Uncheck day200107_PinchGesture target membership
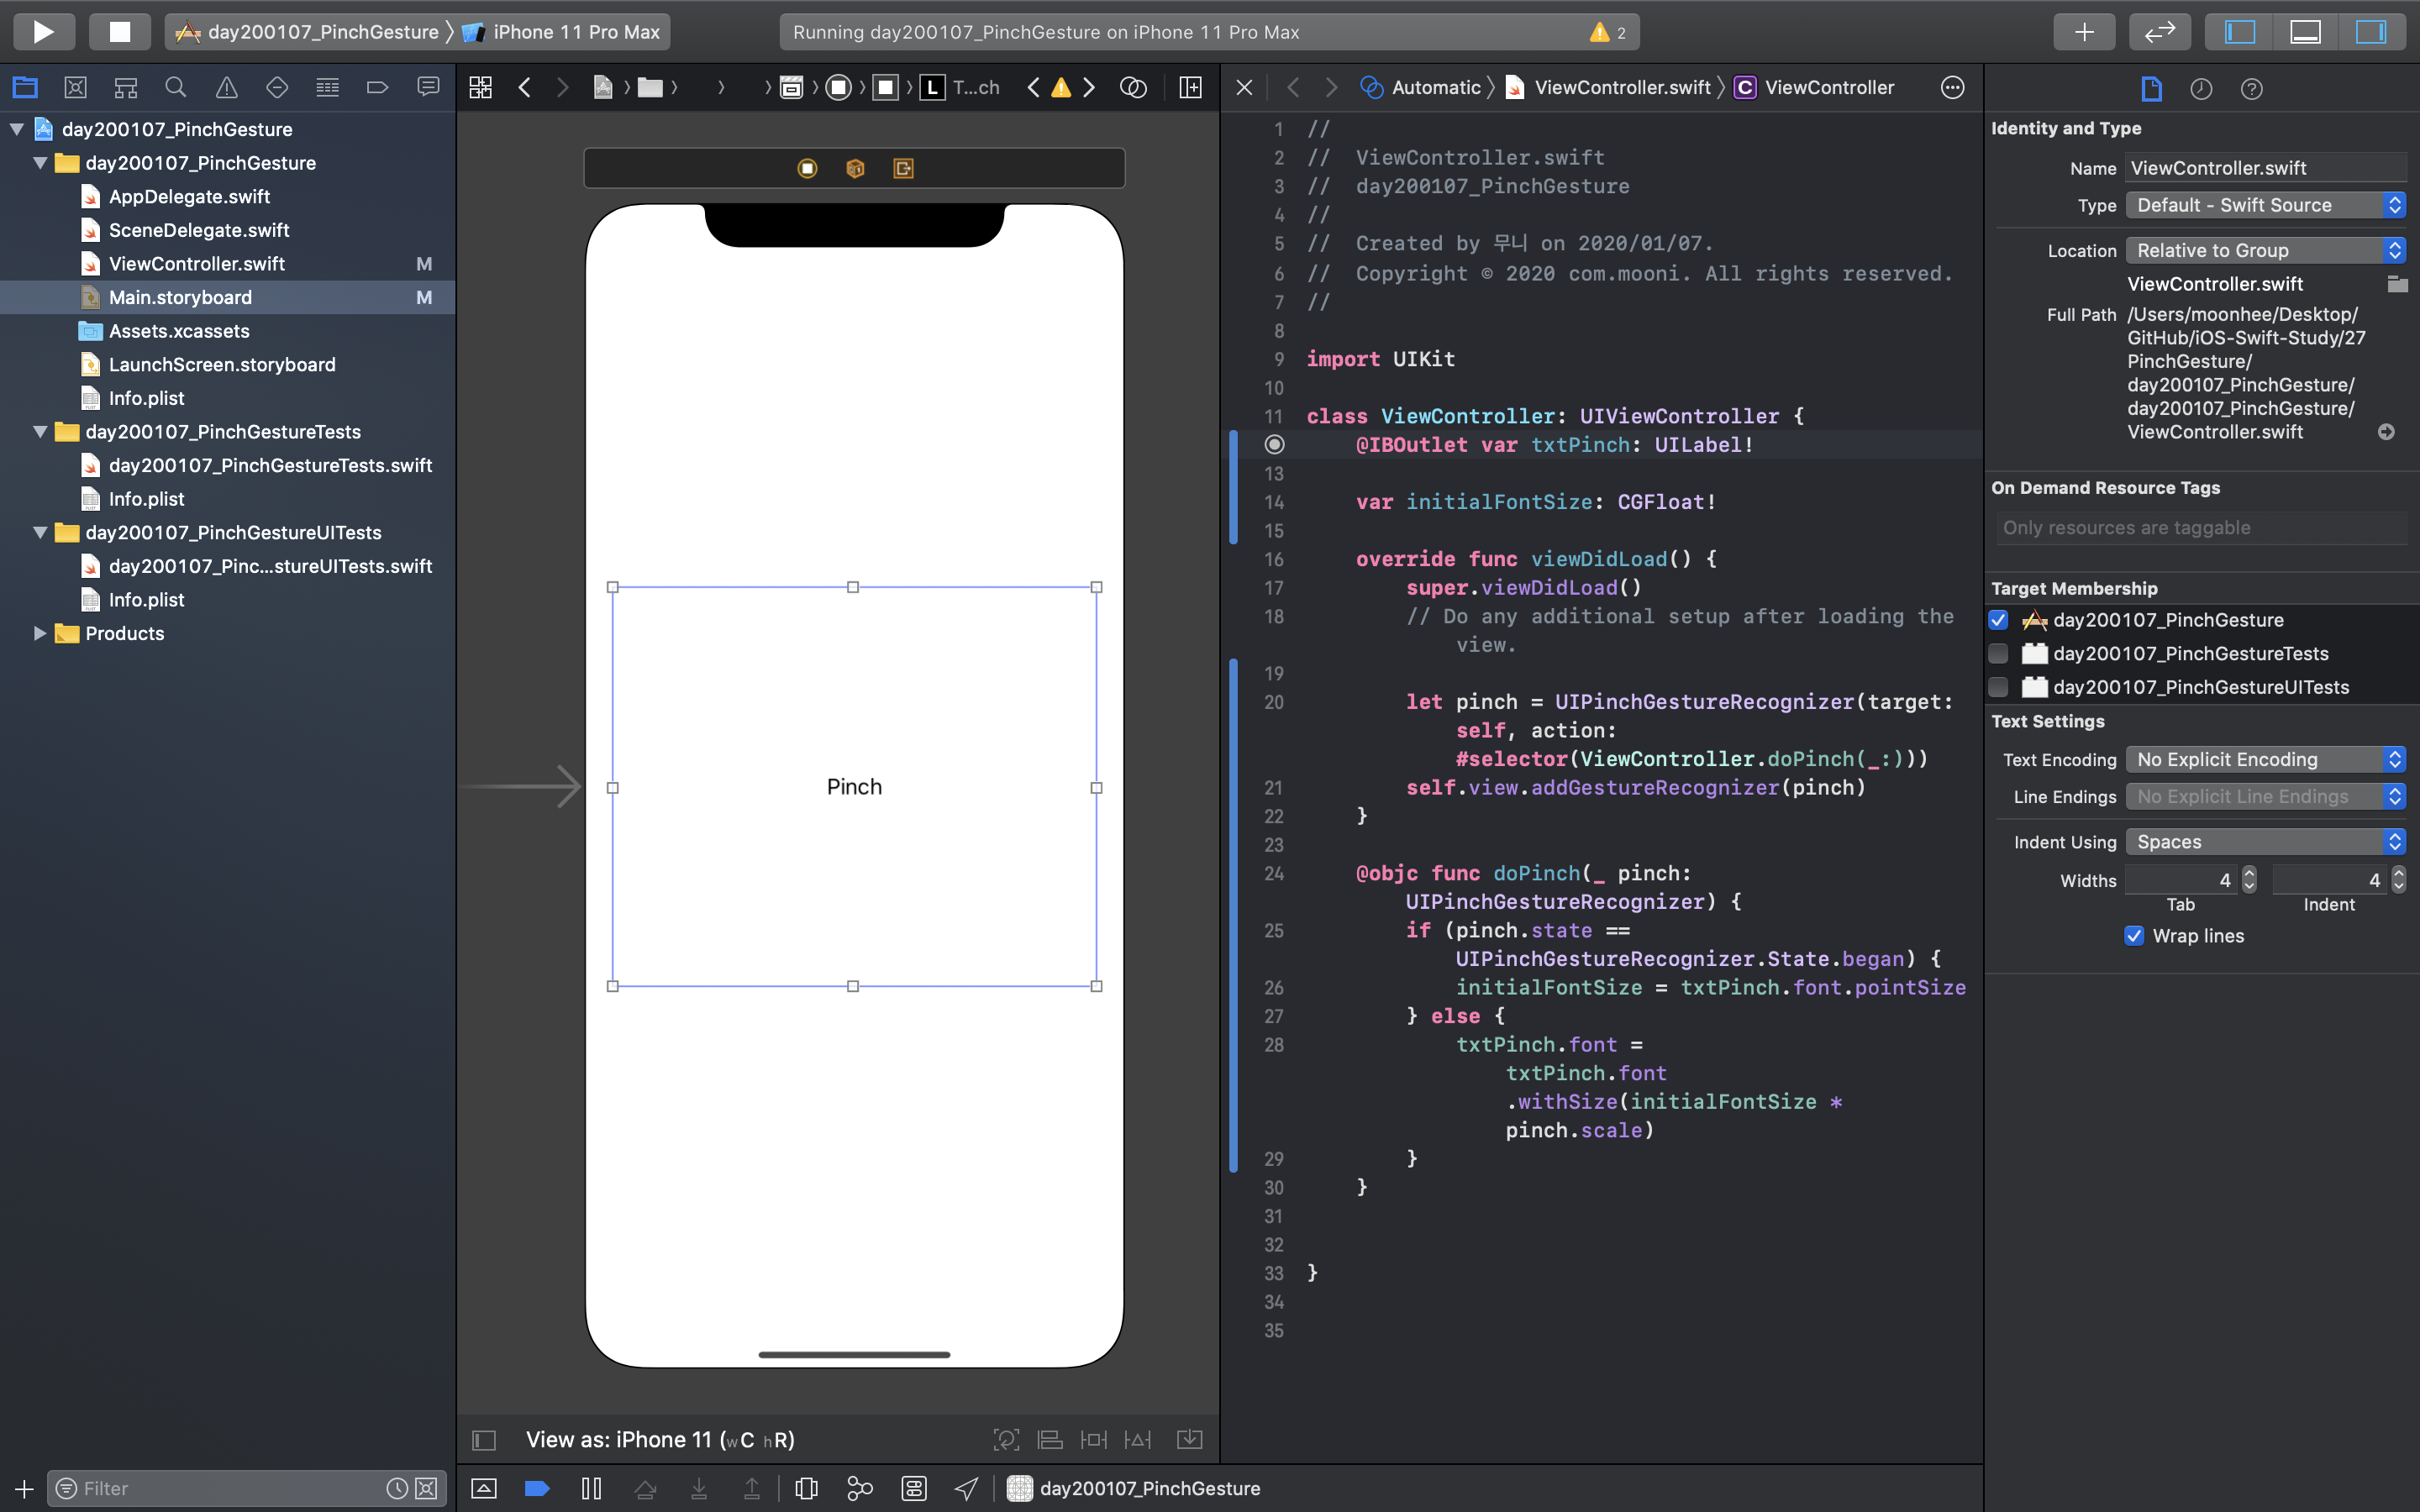 1998,620
